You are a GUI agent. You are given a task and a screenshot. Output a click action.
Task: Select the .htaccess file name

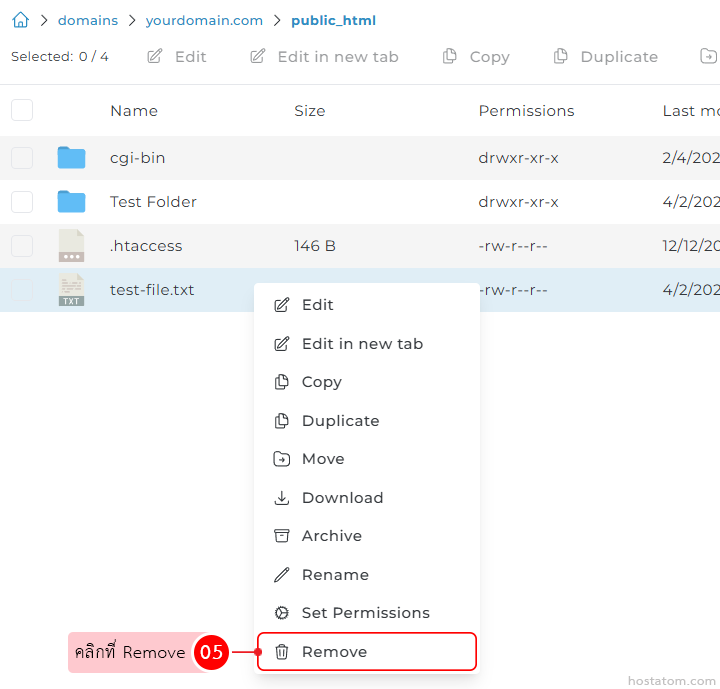[x=146, y=246]
